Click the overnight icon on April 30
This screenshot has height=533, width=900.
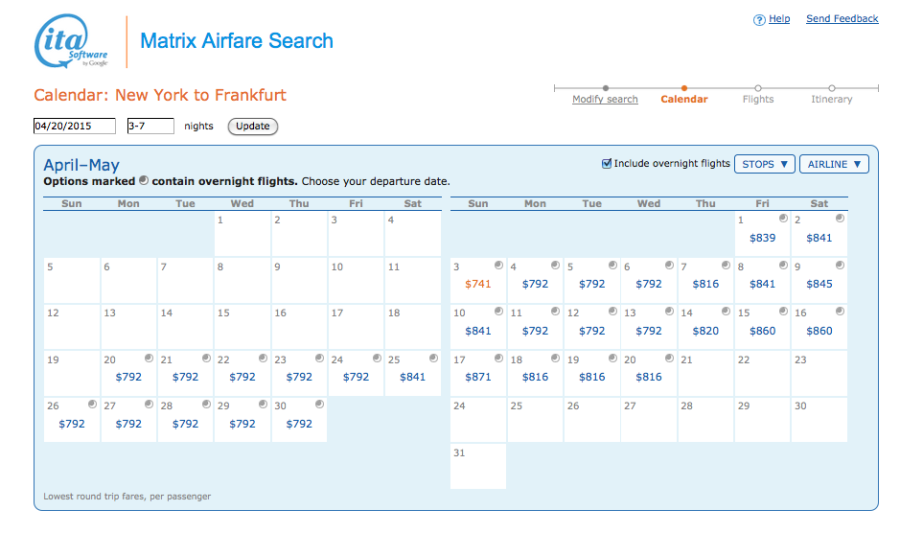click(319, 404)
